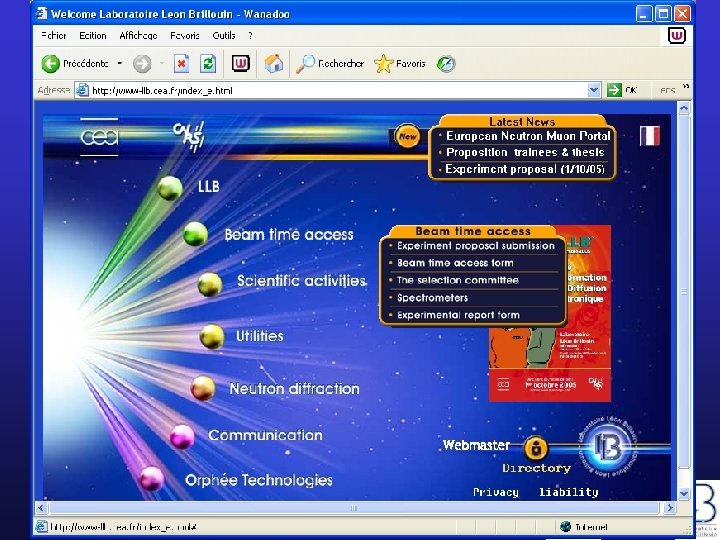Open the Outils menu
Image resolution: width=720 pixels, height=540 pixels.
pos(224,35)
